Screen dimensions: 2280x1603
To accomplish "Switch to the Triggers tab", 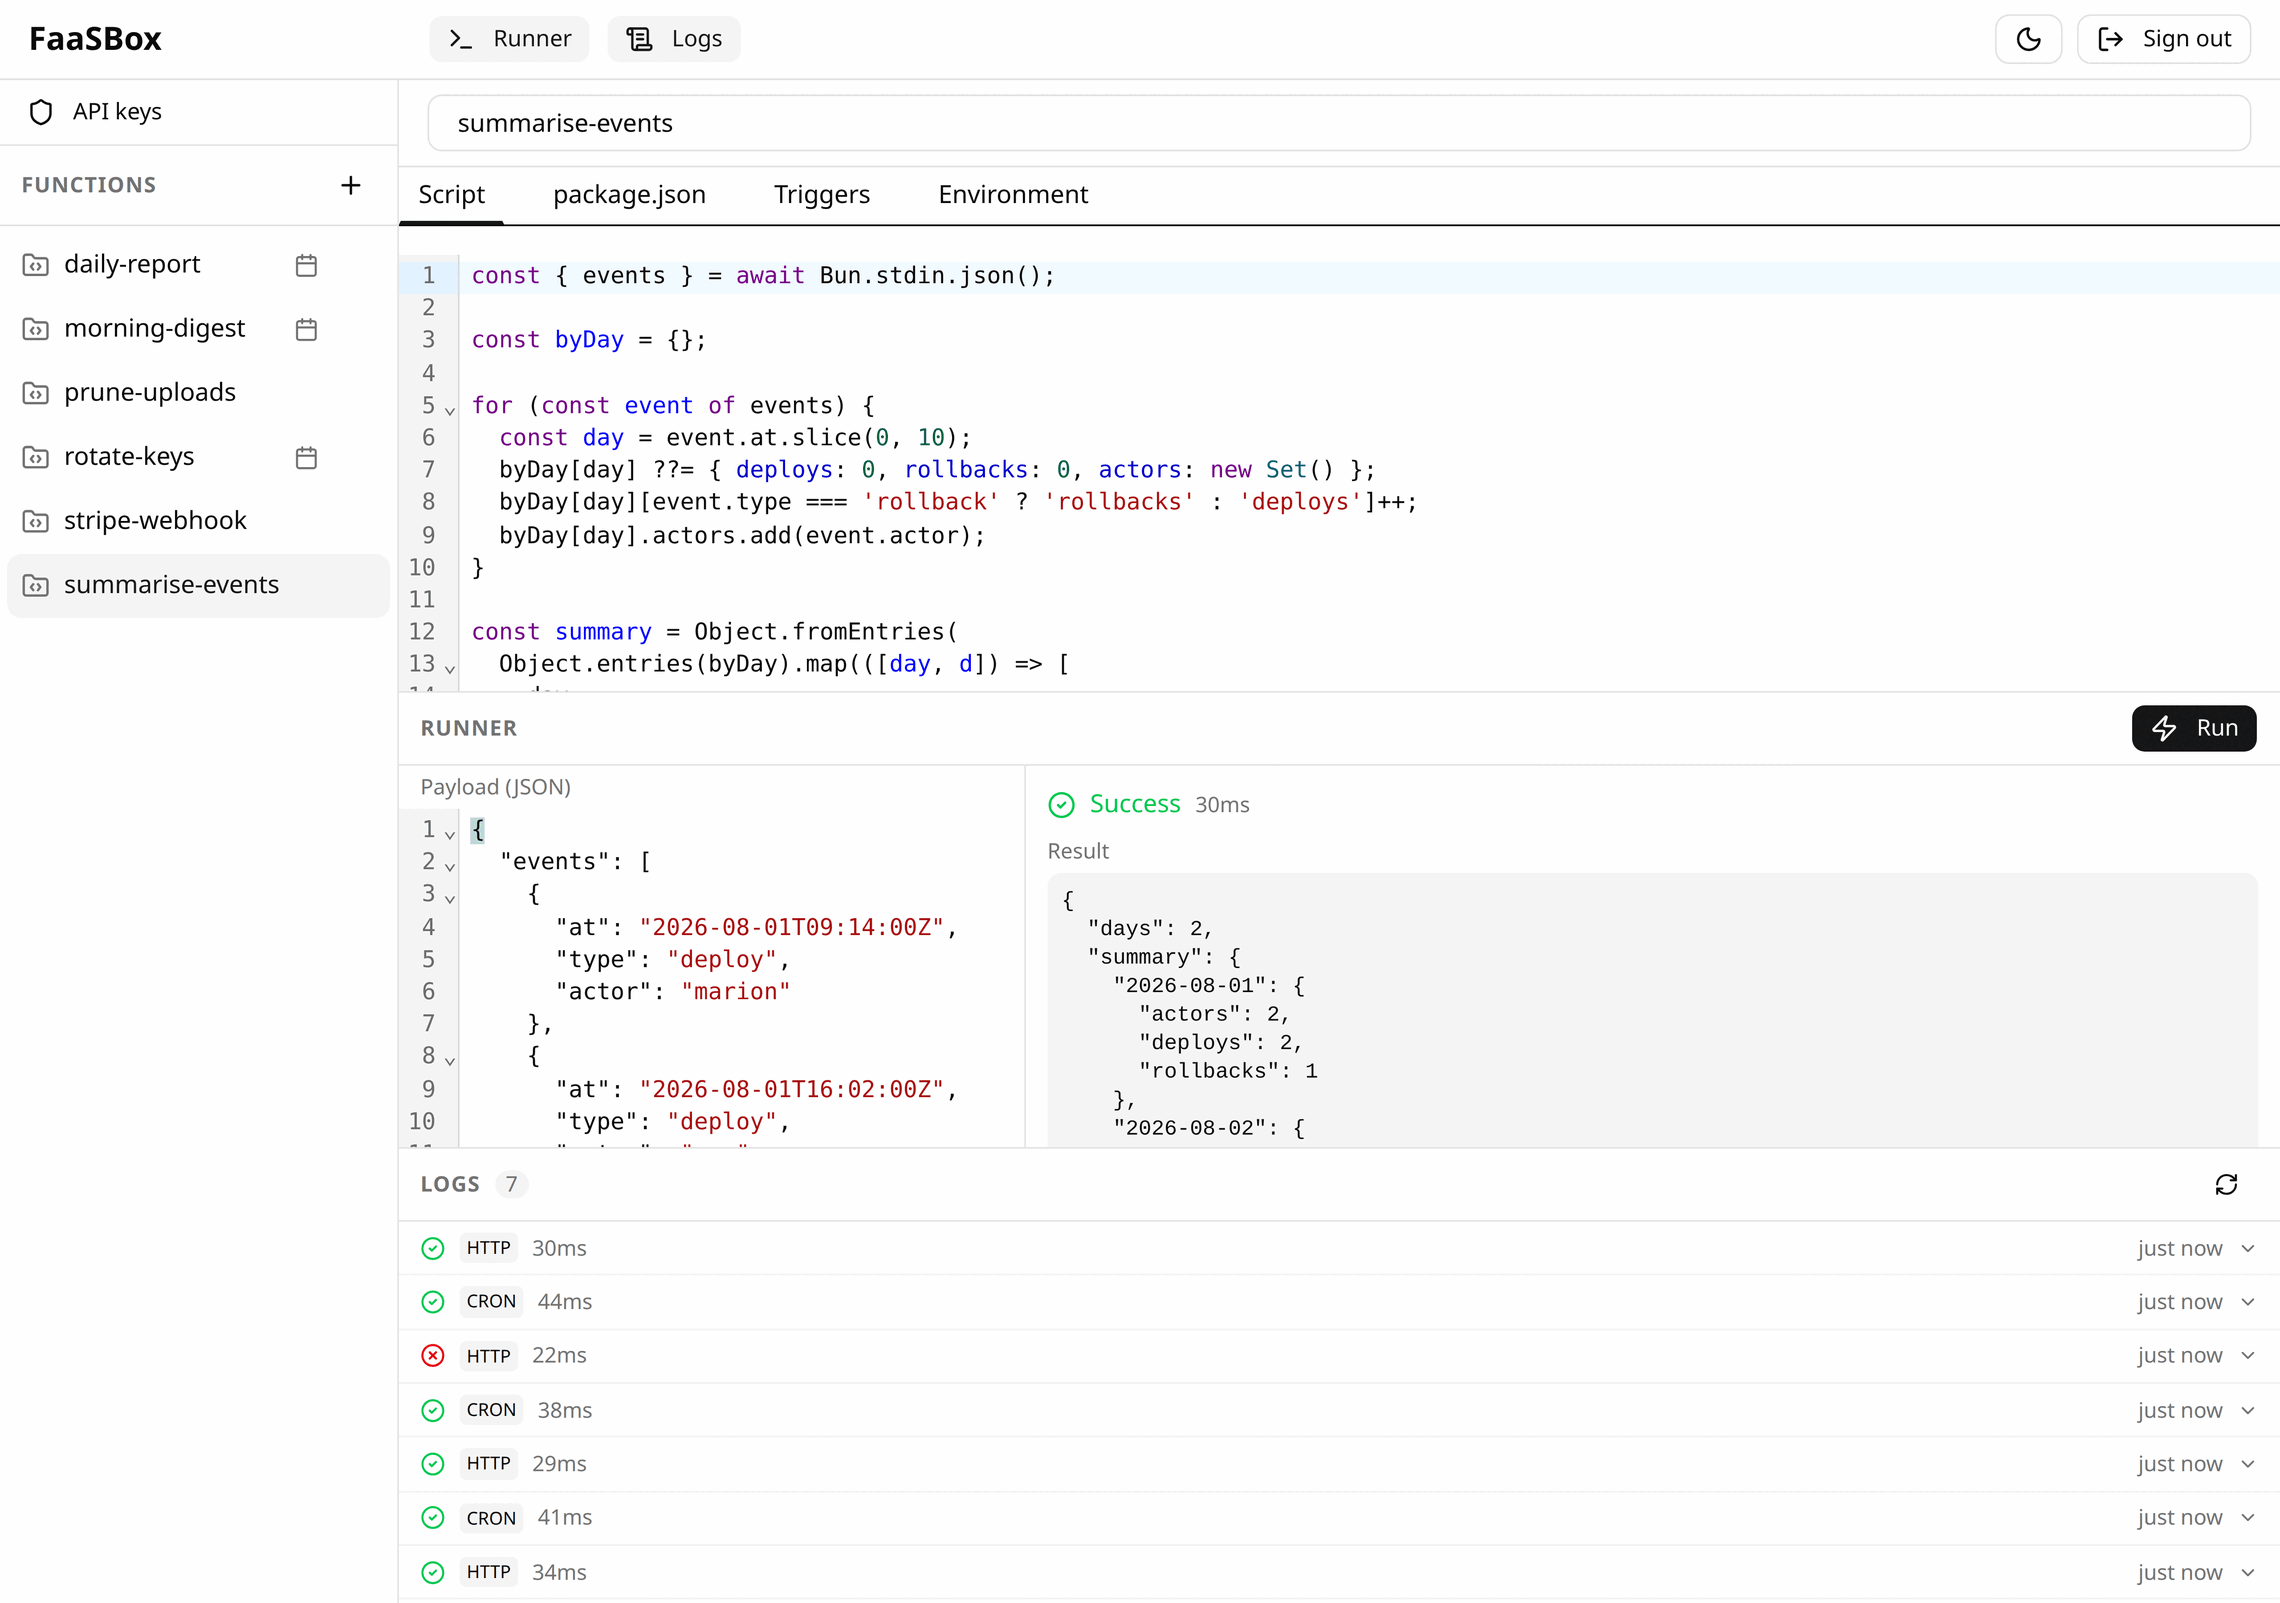I will coord(821,195).
